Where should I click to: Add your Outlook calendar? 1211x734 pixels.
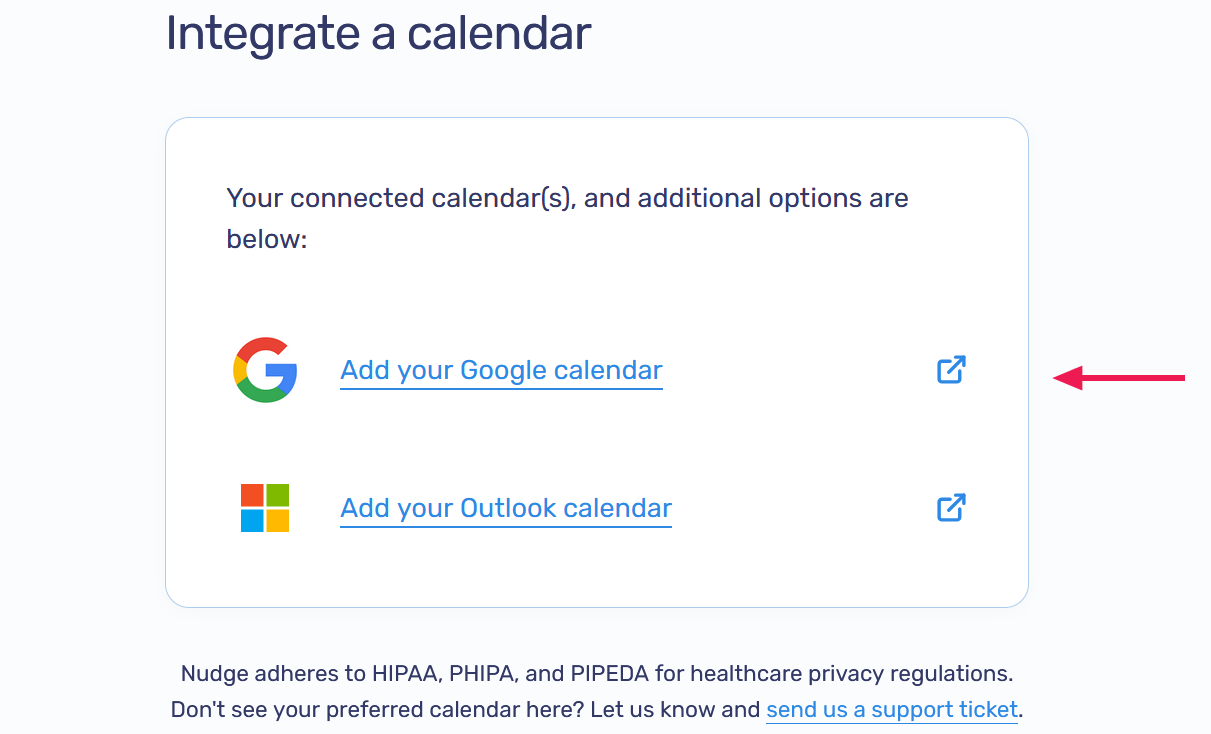coord(506,508)
